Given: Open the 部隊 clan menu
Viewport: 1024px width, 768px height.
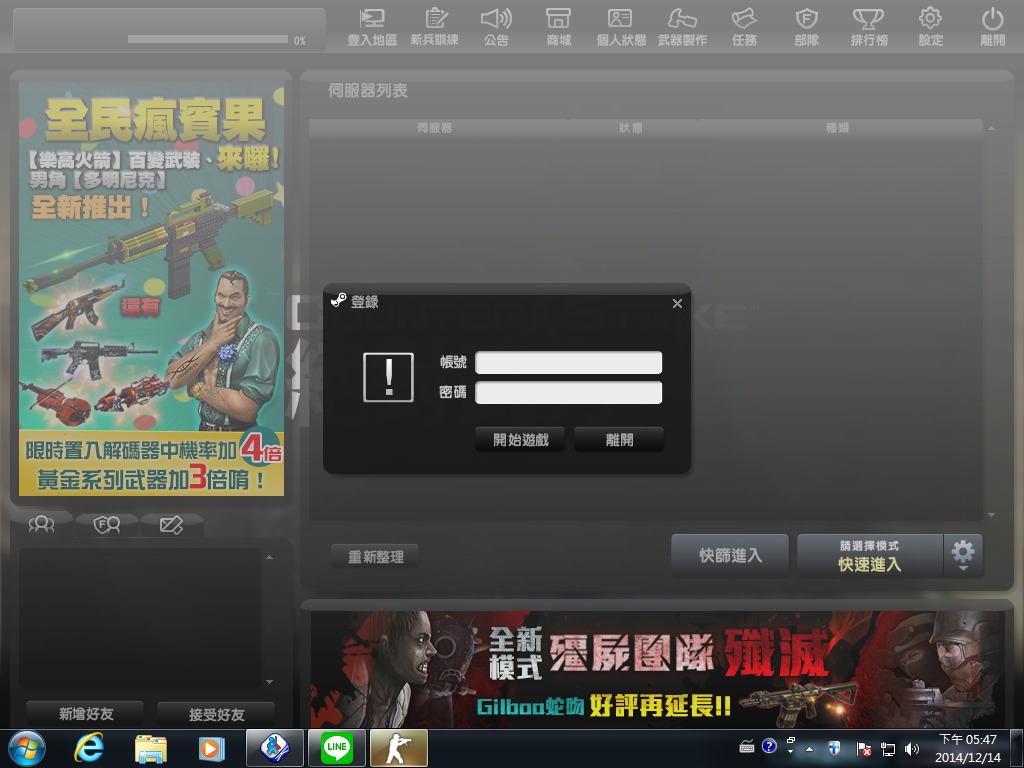Looking at the screenshot, I should (x=807, y=27).
